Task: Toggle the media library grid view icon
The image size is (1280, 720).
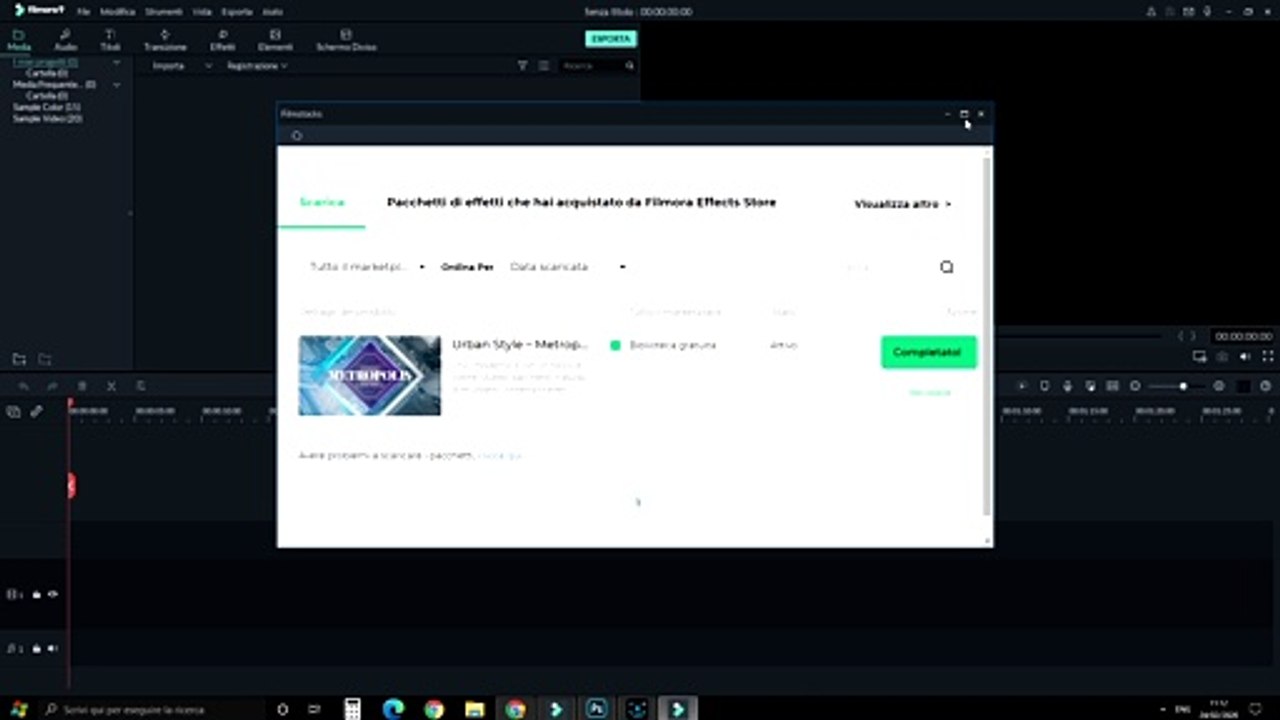Action: (544, 66)
